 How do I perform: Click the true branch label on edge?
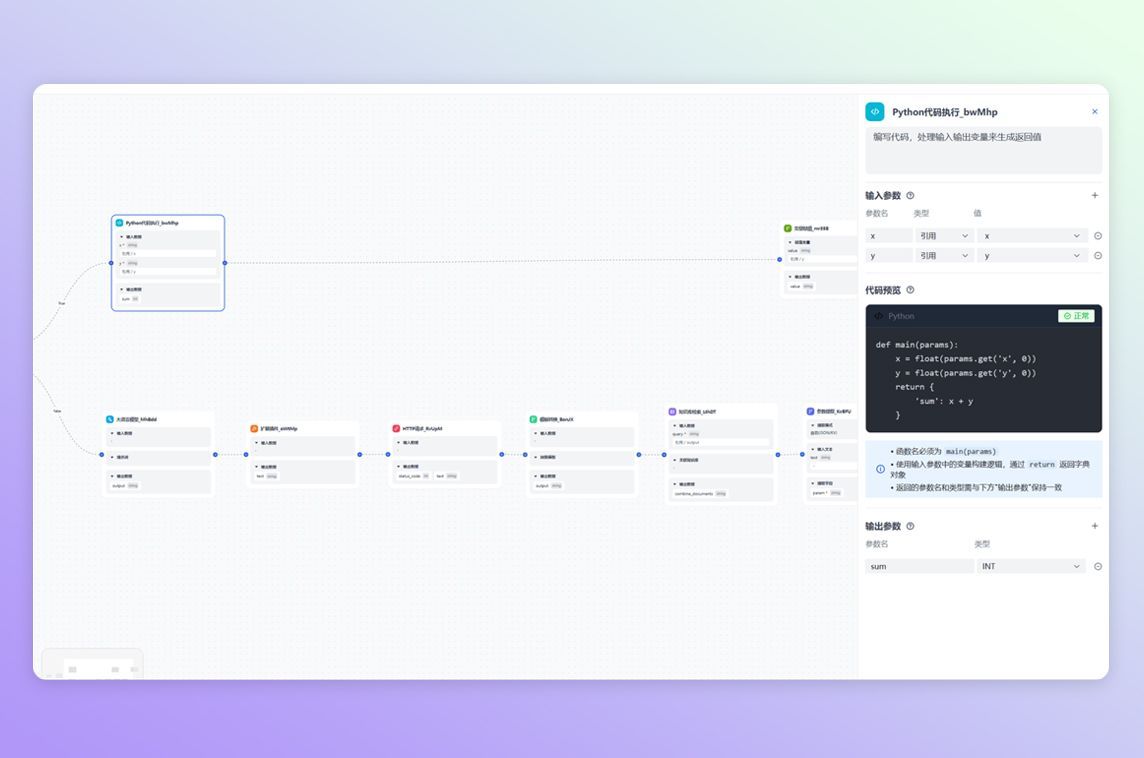(x=62, y=303)
